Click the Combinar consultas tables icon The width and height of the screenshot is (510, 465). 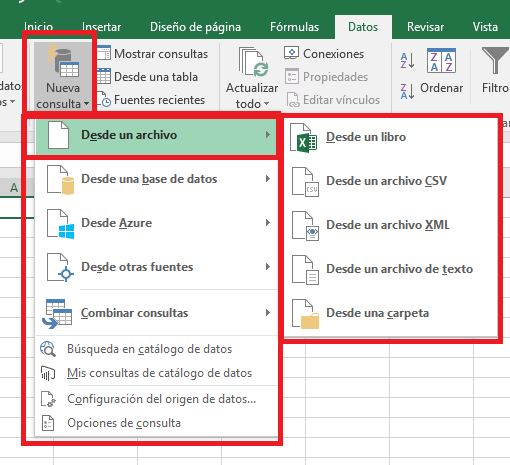click(x=57, y=314)
